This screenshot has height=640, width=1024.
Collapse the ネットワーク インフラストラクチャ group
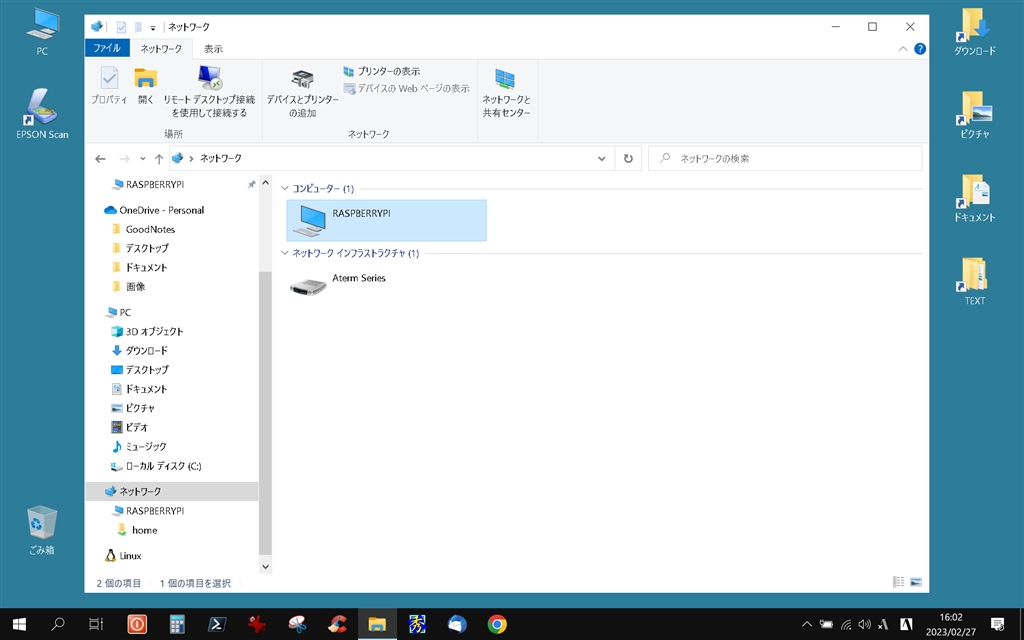[285, 253]
